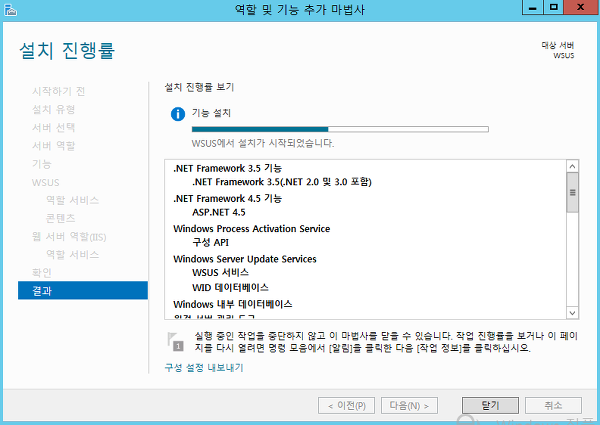Image resolution: width=600 pixels, height=425 pixels.
Task: Click the 설치 진행률 보기 heading
Action: (x=199, y=87)
